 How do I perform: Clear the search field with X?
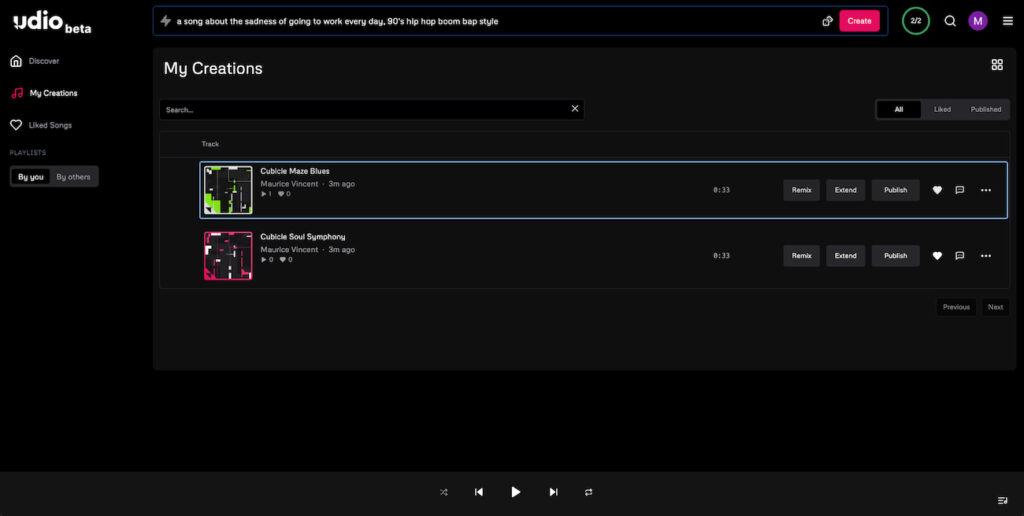coord(575,109)
